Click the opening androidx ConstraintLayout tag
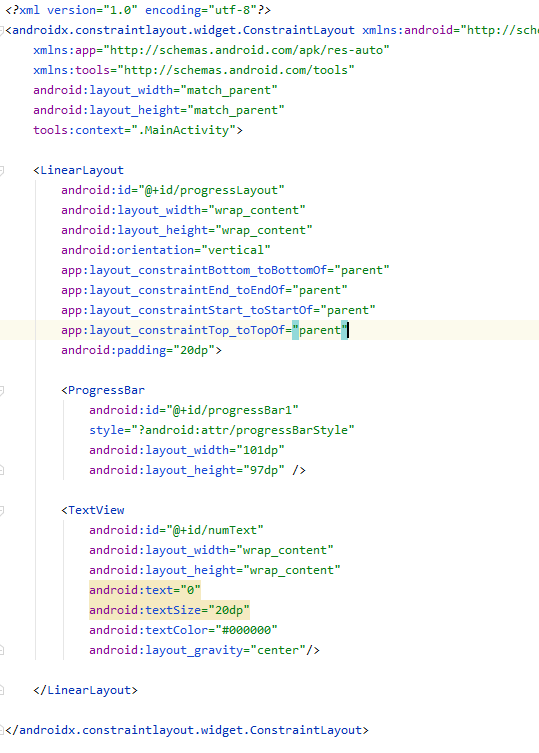The width and height of the screenshot is (539, 753). pyautogui.click(x=272, y=30)
